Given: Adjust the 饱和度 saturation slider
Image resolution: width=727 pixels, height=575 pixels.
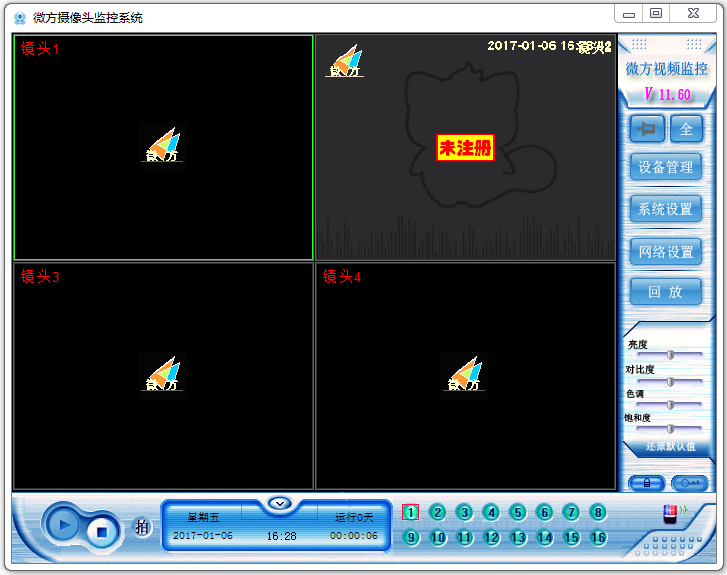Looking at the screenshot, I should (x=670, y=428).
